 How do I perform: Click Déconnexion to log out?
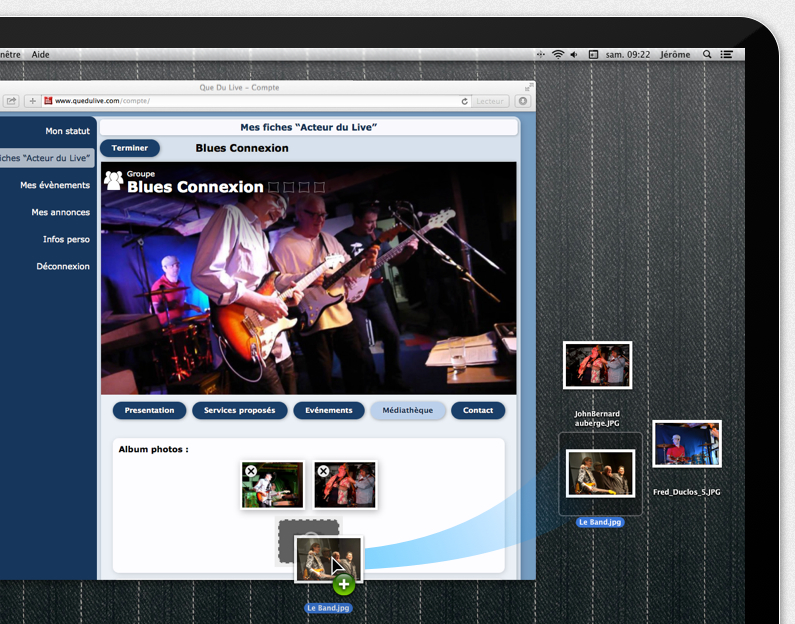63,266
